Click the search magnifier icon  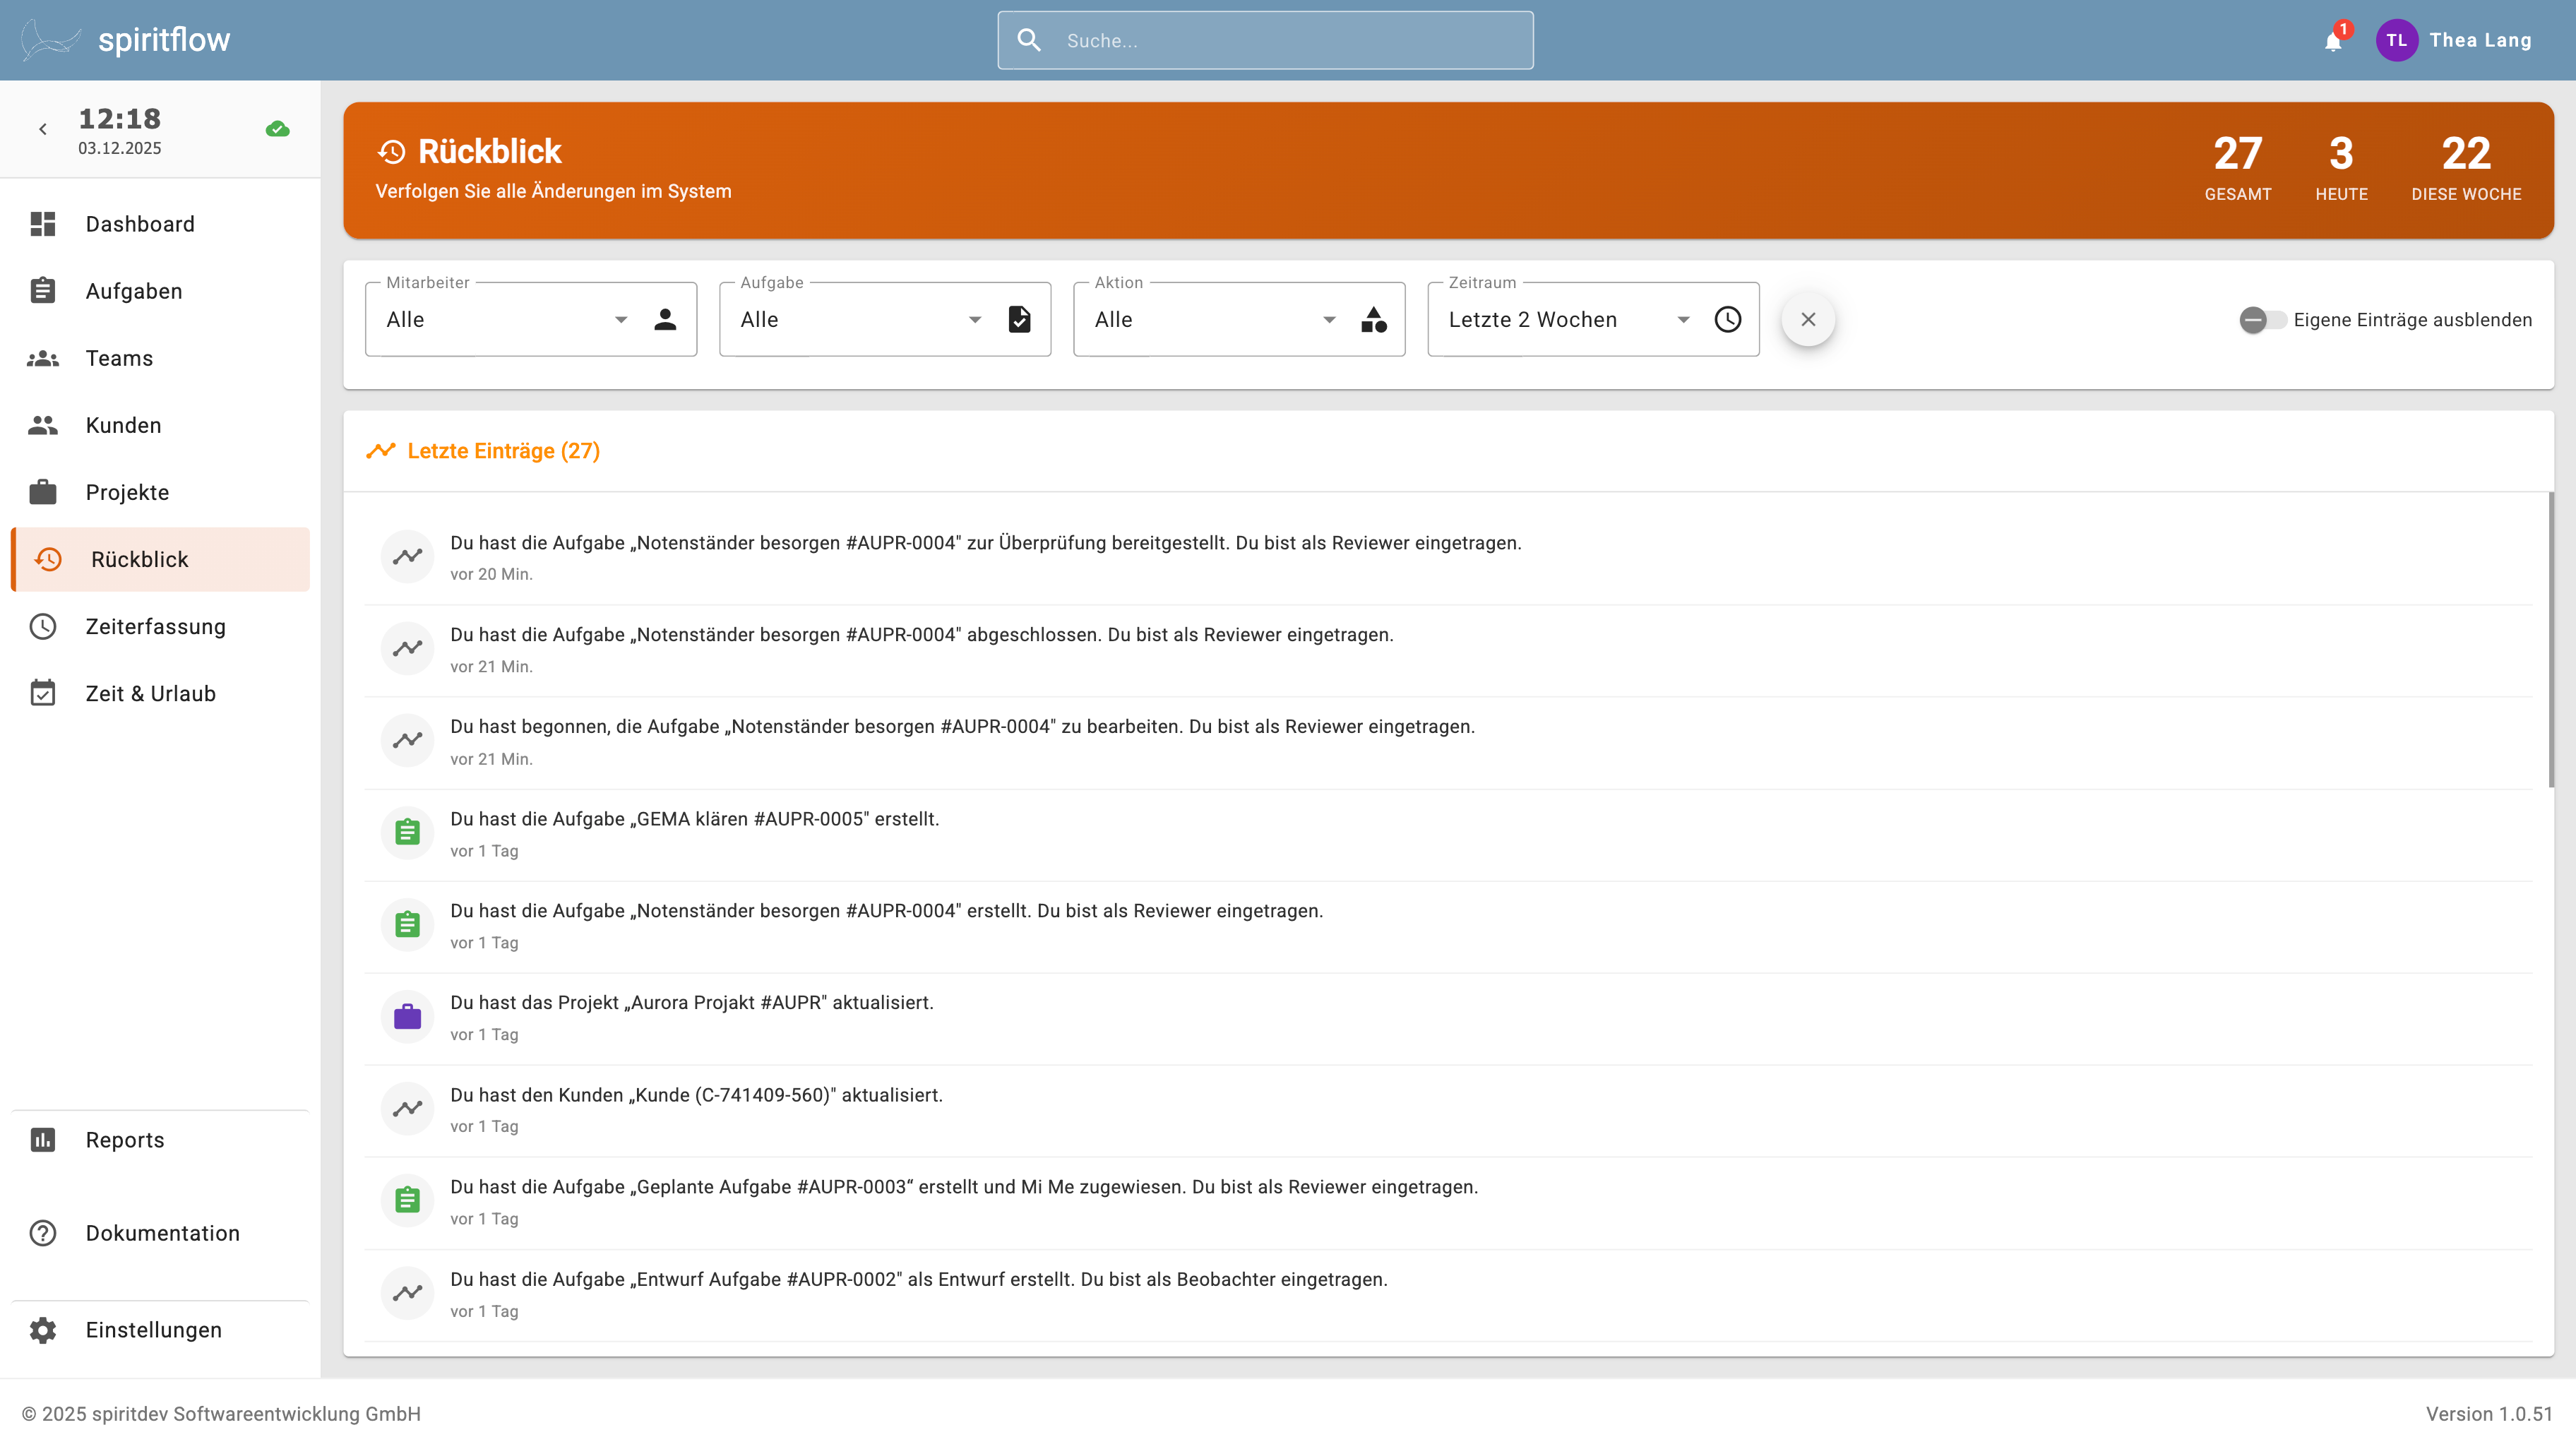pos(1029,40)
